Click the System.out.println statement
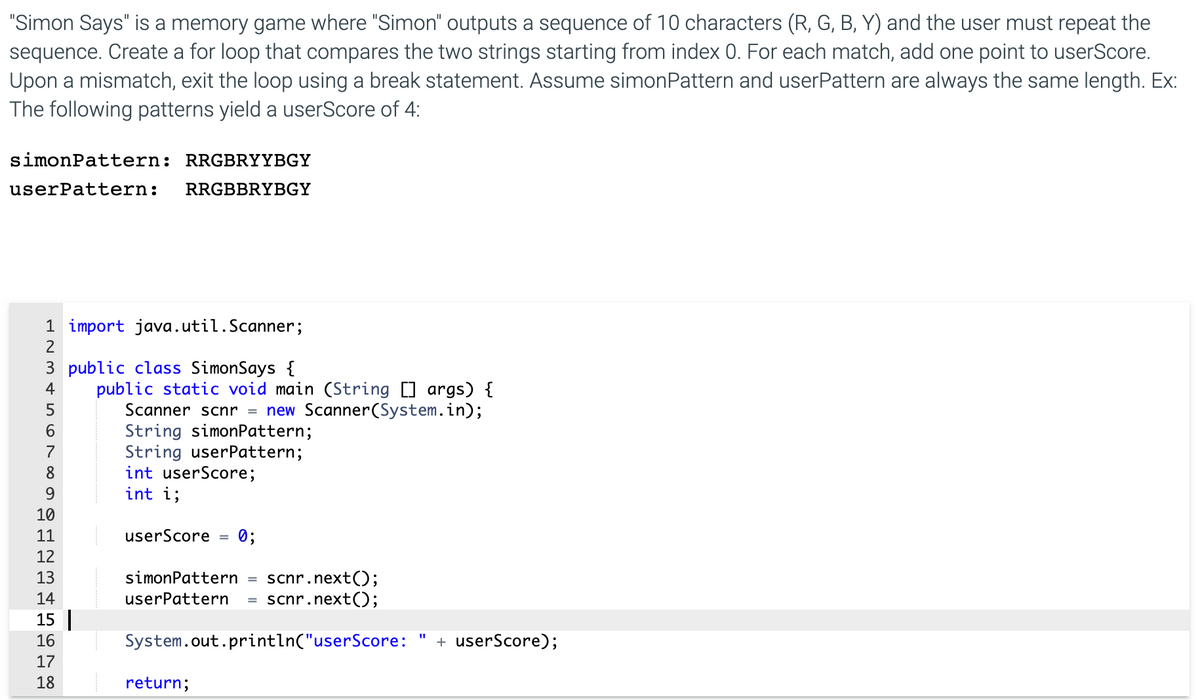This screenshot has height=700, width=1200. coord(341,641)
